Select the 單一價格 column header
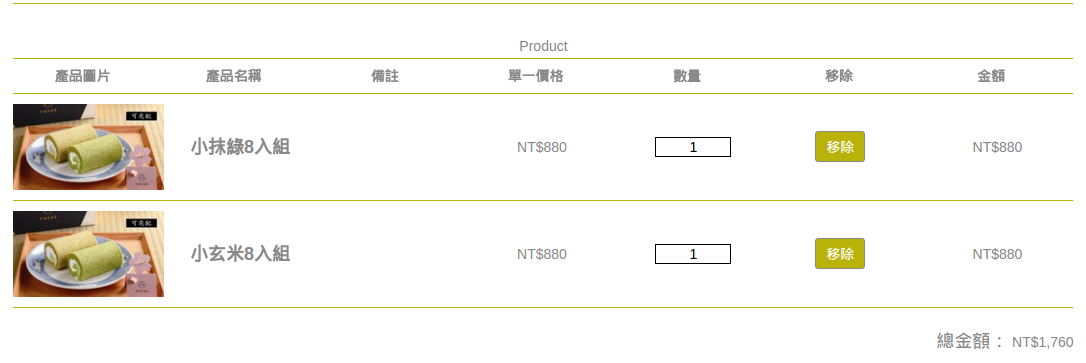1086x363 pixels. pyautogui.click(x=535, y=76)
